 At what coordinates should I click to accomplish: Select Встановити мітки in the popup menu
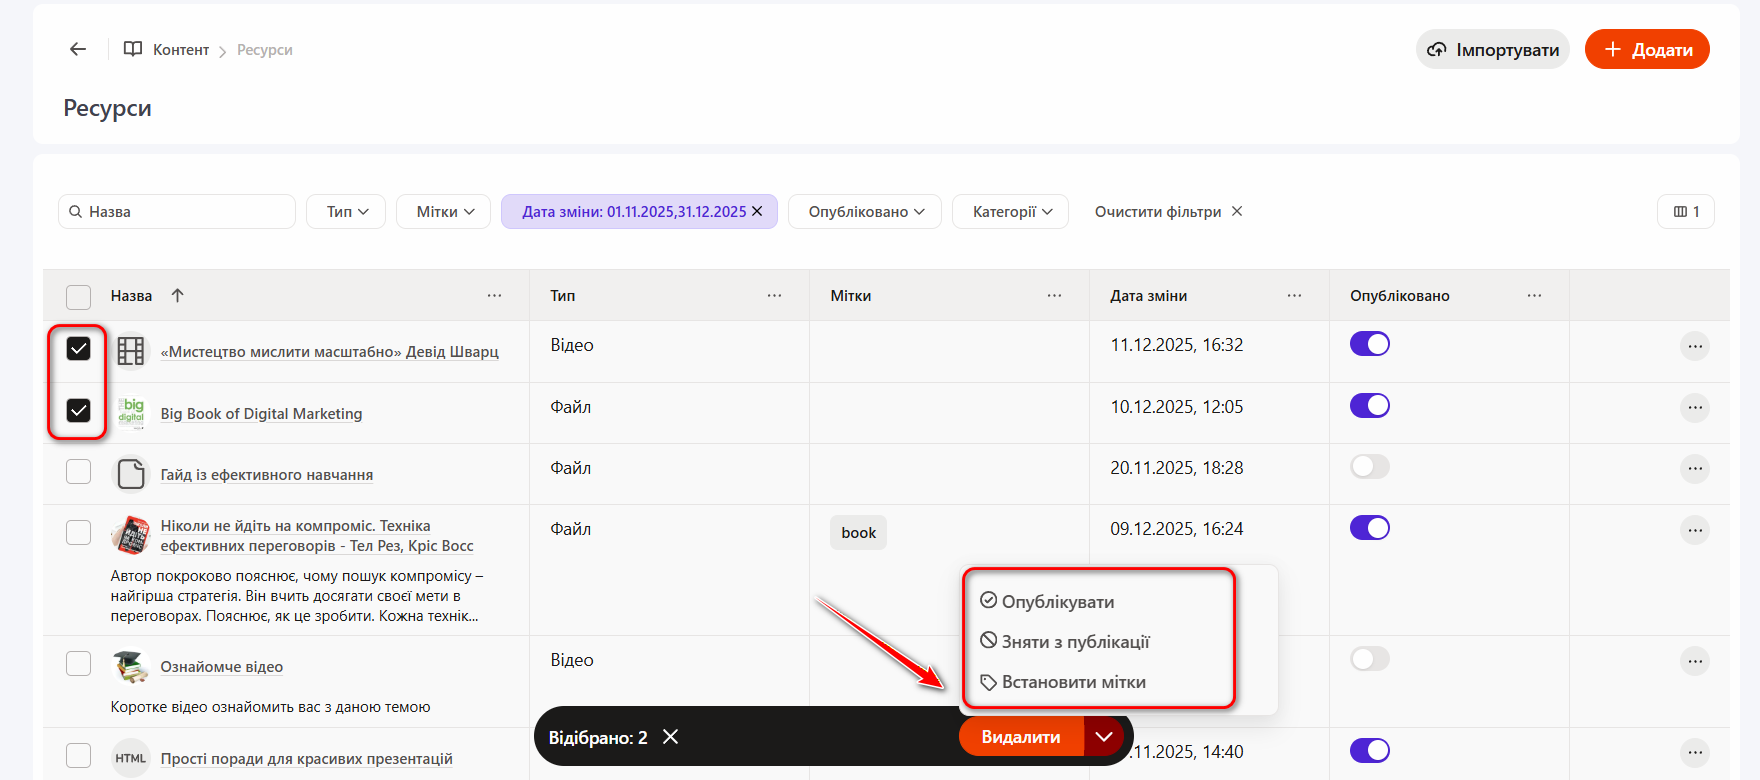click(x=1073, y=682)
